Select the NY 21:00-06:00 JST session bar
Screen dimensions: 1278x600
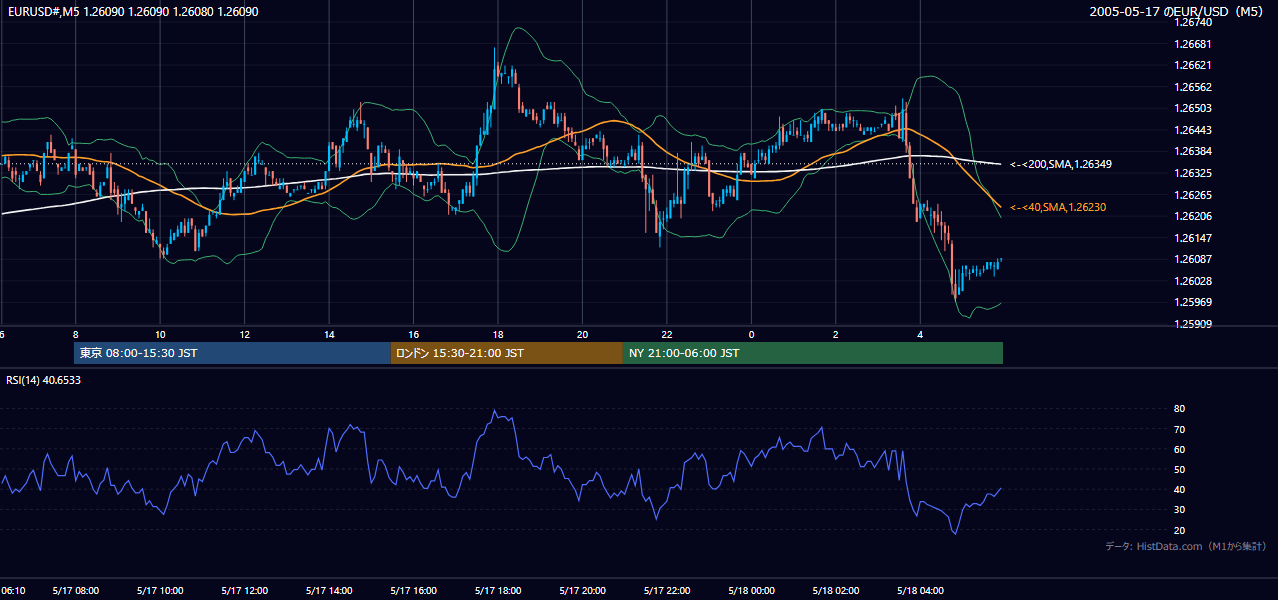pyautogui.click(x=813, y=353)
